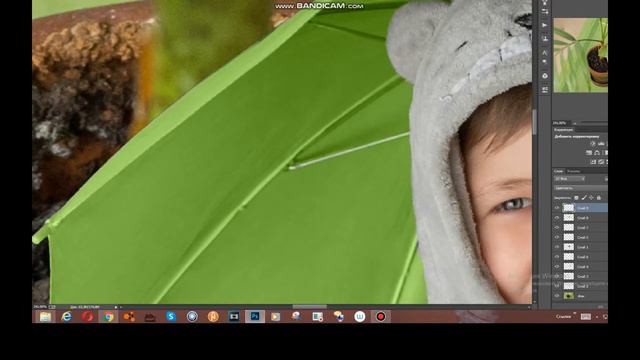
Task: Open the stamp-shaped Clone Source panel icon
Action: coord(544,39)
